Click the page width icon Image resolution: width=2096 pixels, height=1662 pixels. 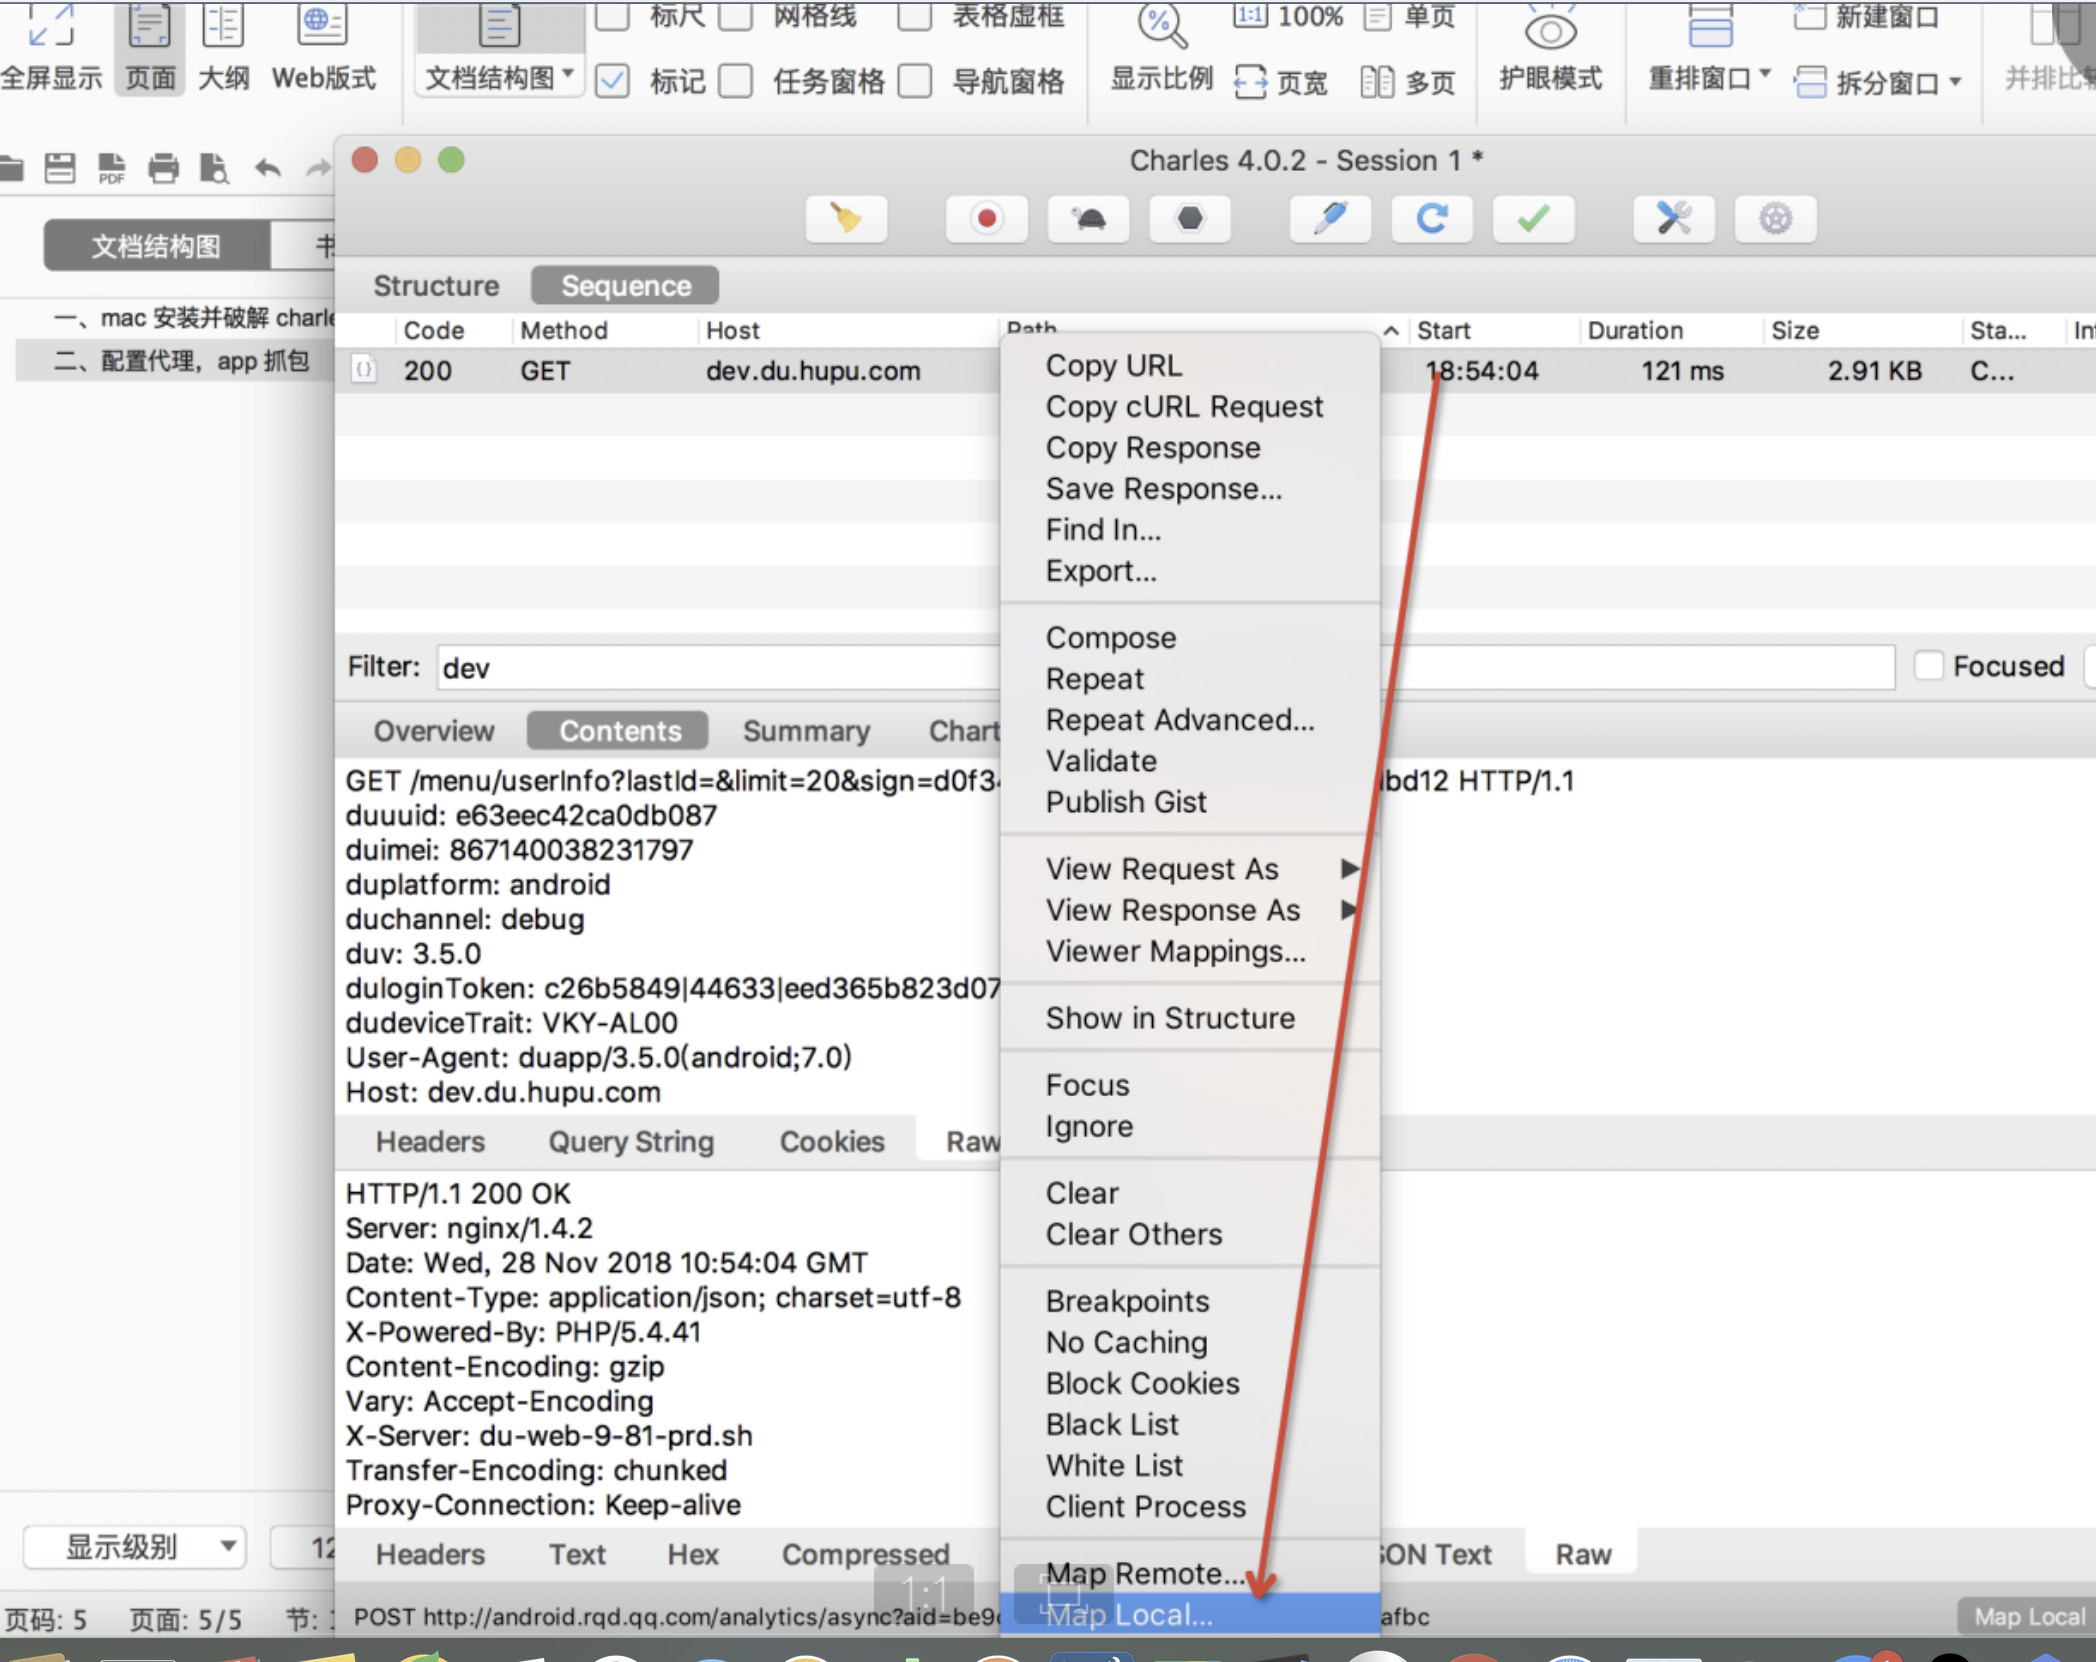1250,82
